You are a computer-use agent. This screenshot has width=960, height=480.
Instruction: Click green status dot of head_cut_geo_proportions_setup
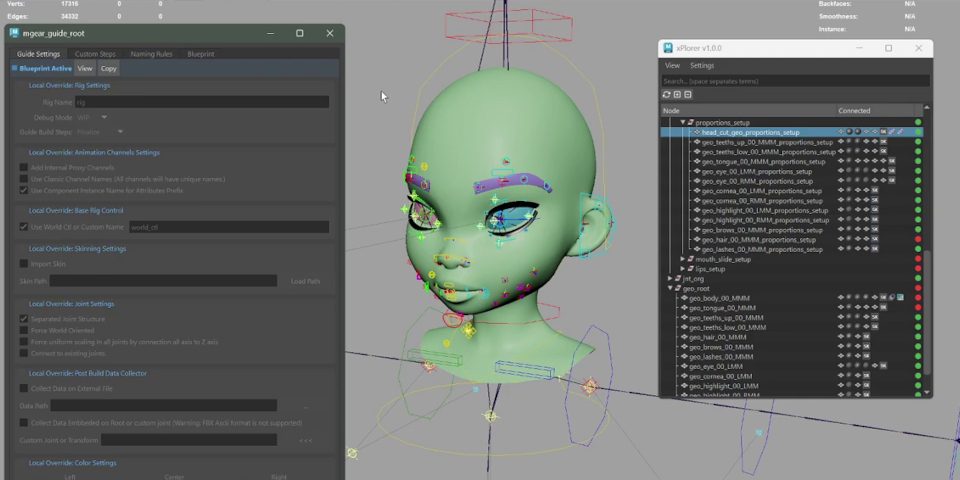click(918, 132)
